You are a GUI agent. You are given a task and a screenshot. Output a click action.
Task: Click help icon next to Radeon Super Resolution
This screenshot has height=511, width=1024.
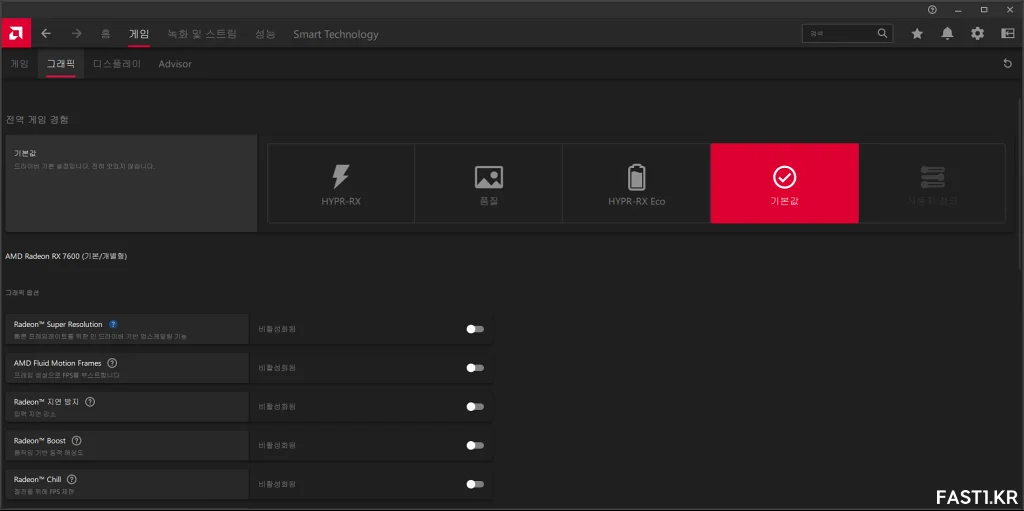113,324
